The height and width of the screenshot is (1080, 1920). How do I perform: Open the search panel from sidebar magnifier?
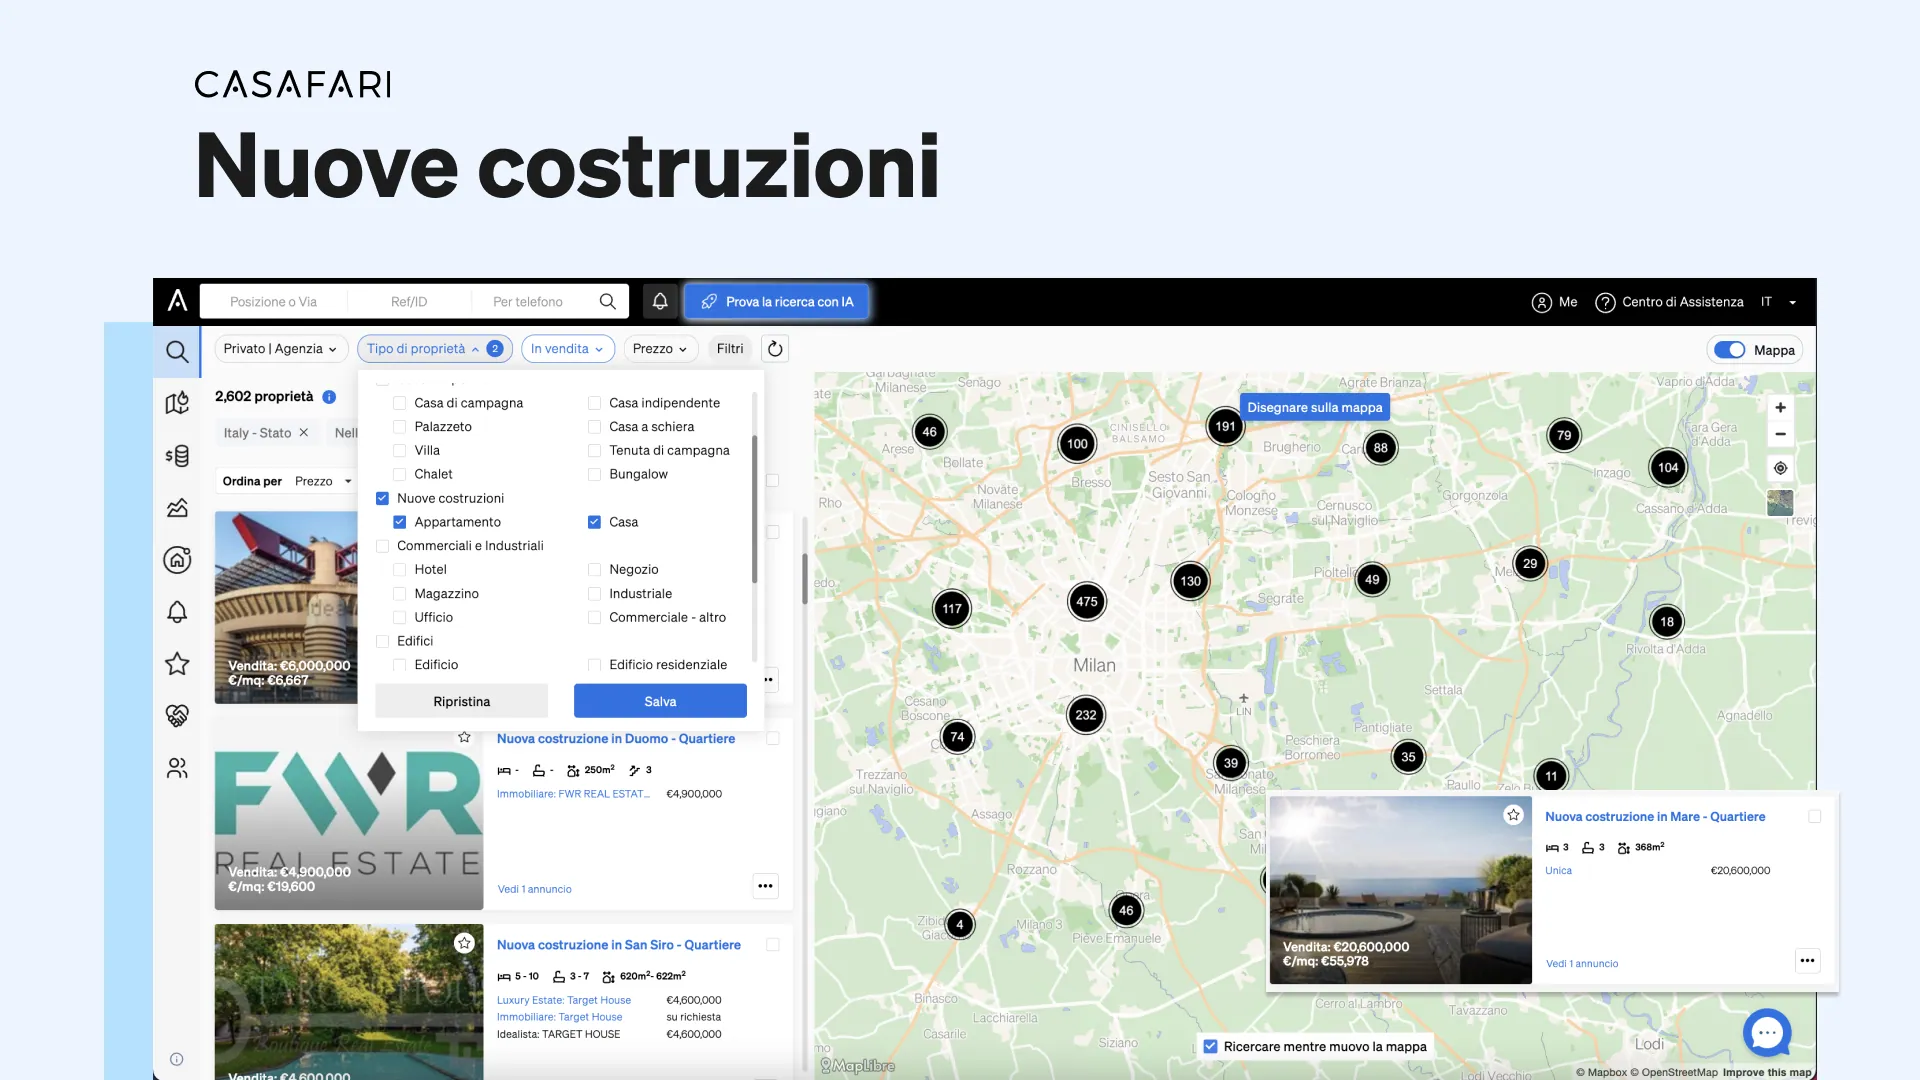177,352
